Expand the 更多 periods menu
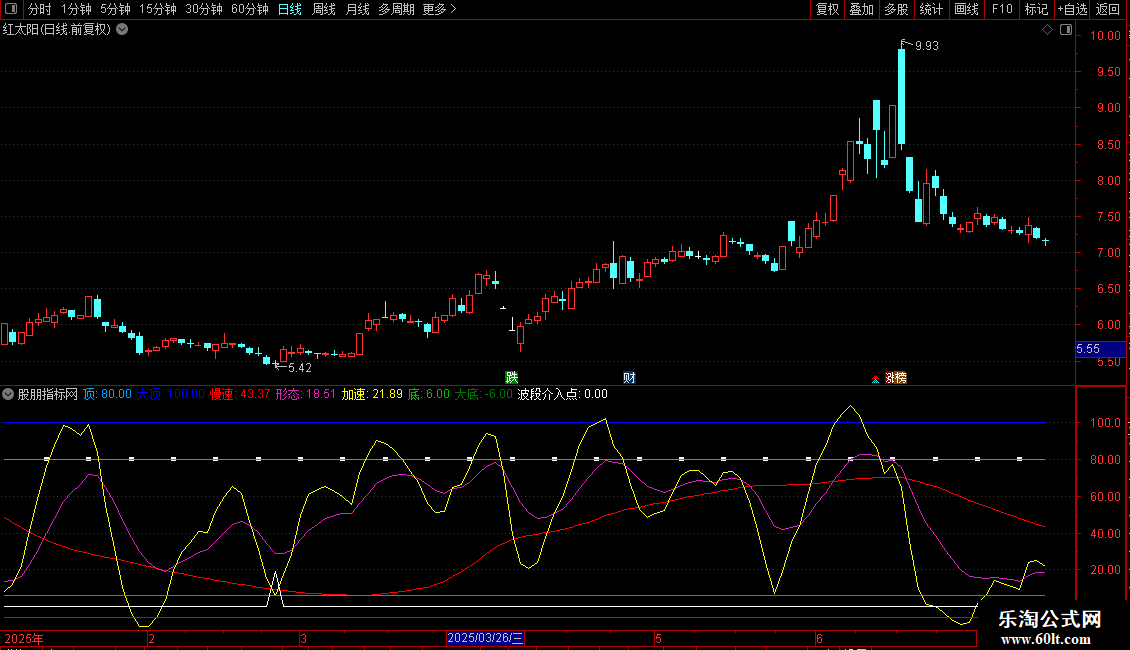This screenshot has width=1130, height=650. (439, 9)
